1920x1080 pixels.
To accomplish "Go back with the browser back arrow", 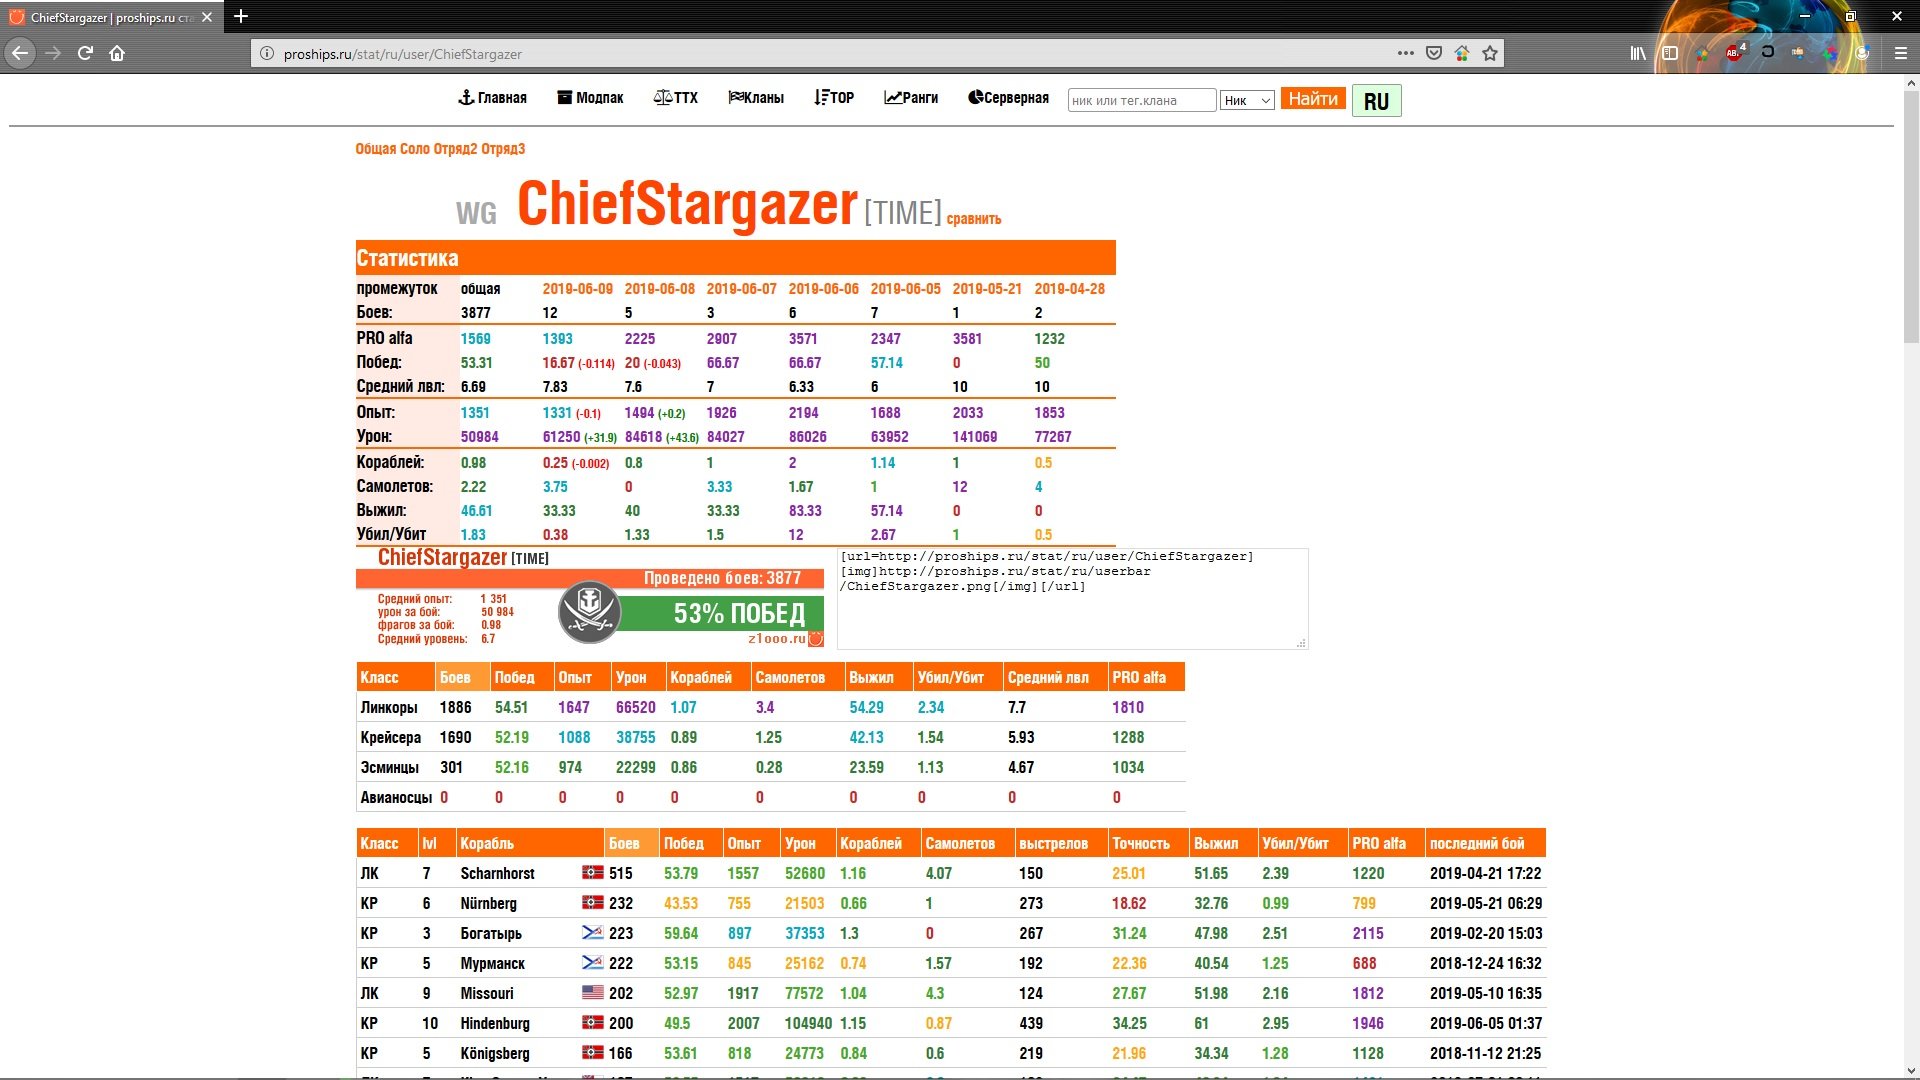I will coord(20,53).
